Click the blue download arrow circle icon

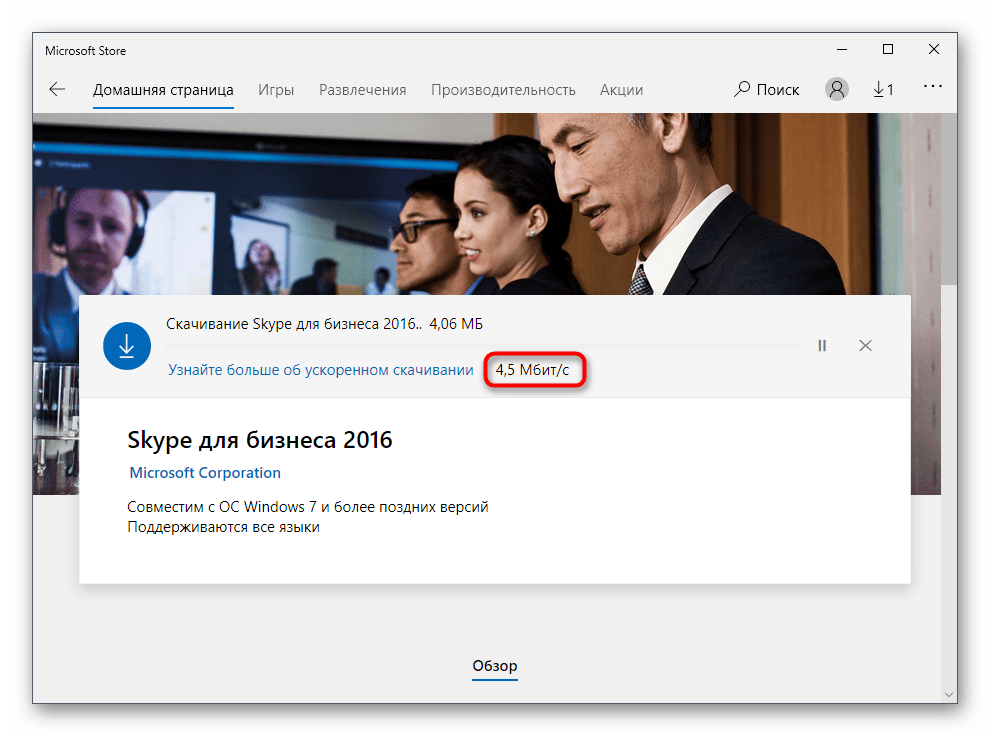(x=127, y=346)
